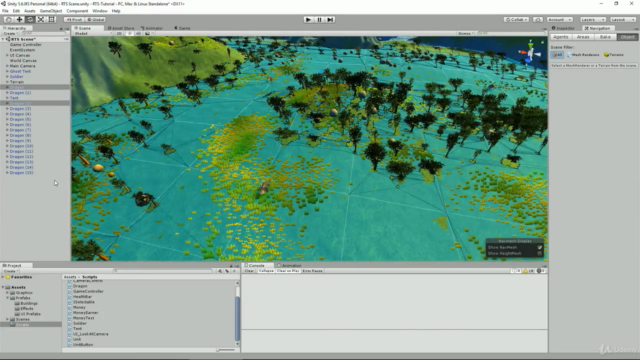Viewport: 640px width, 360px height.
Task: Toggle console info message count icon
Action: 516,271
